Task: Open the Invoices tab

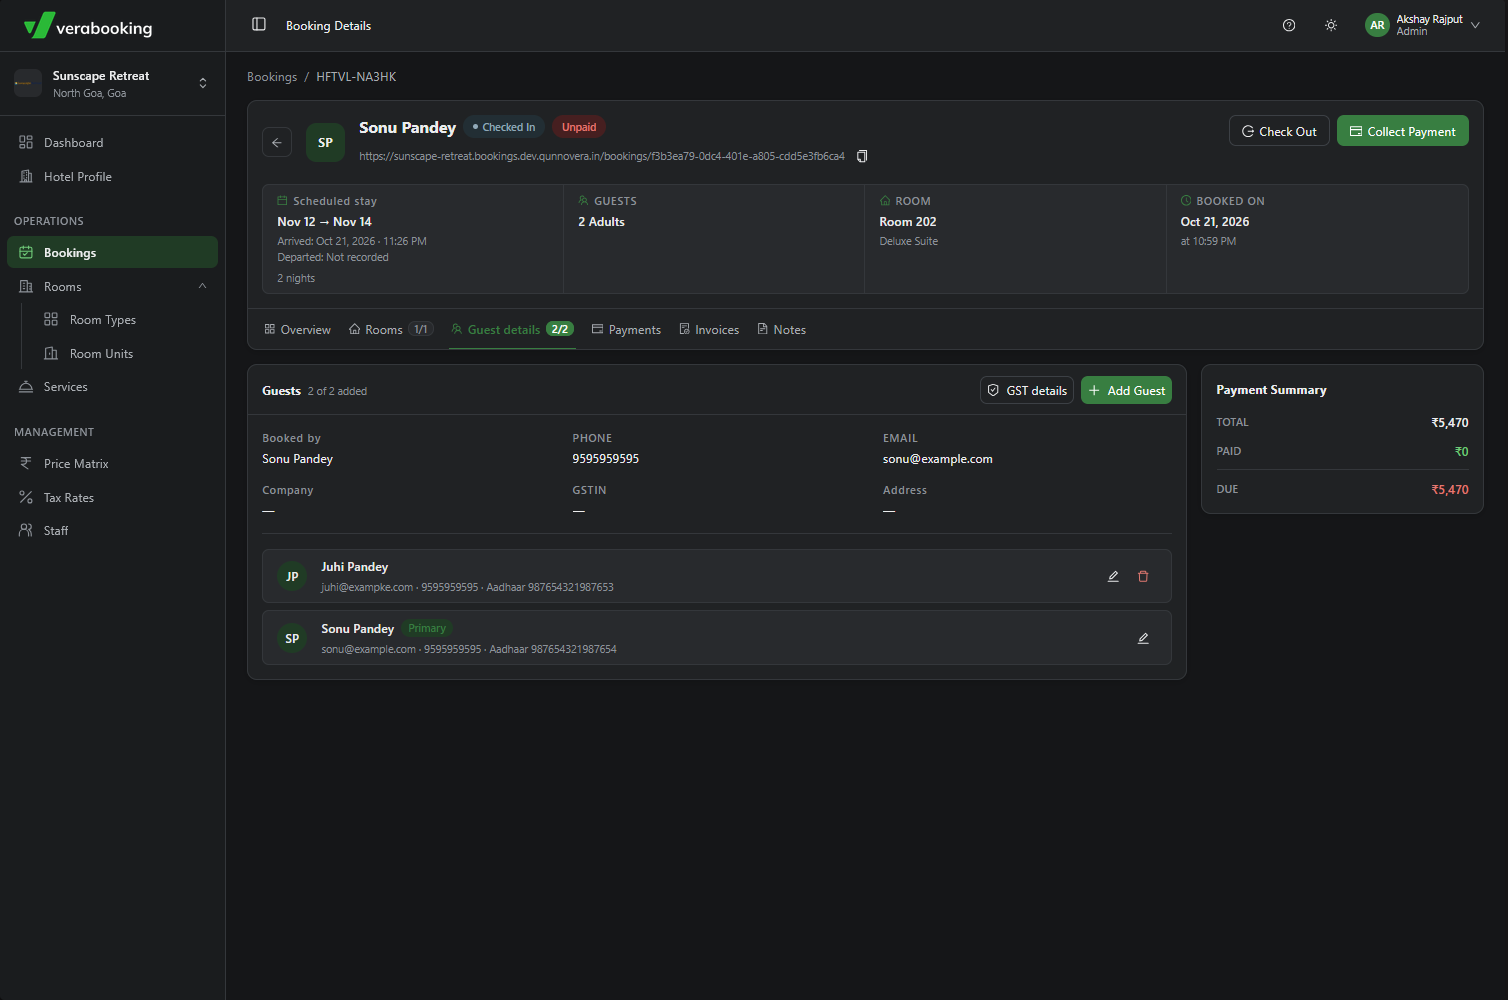Action: [709, 330]
